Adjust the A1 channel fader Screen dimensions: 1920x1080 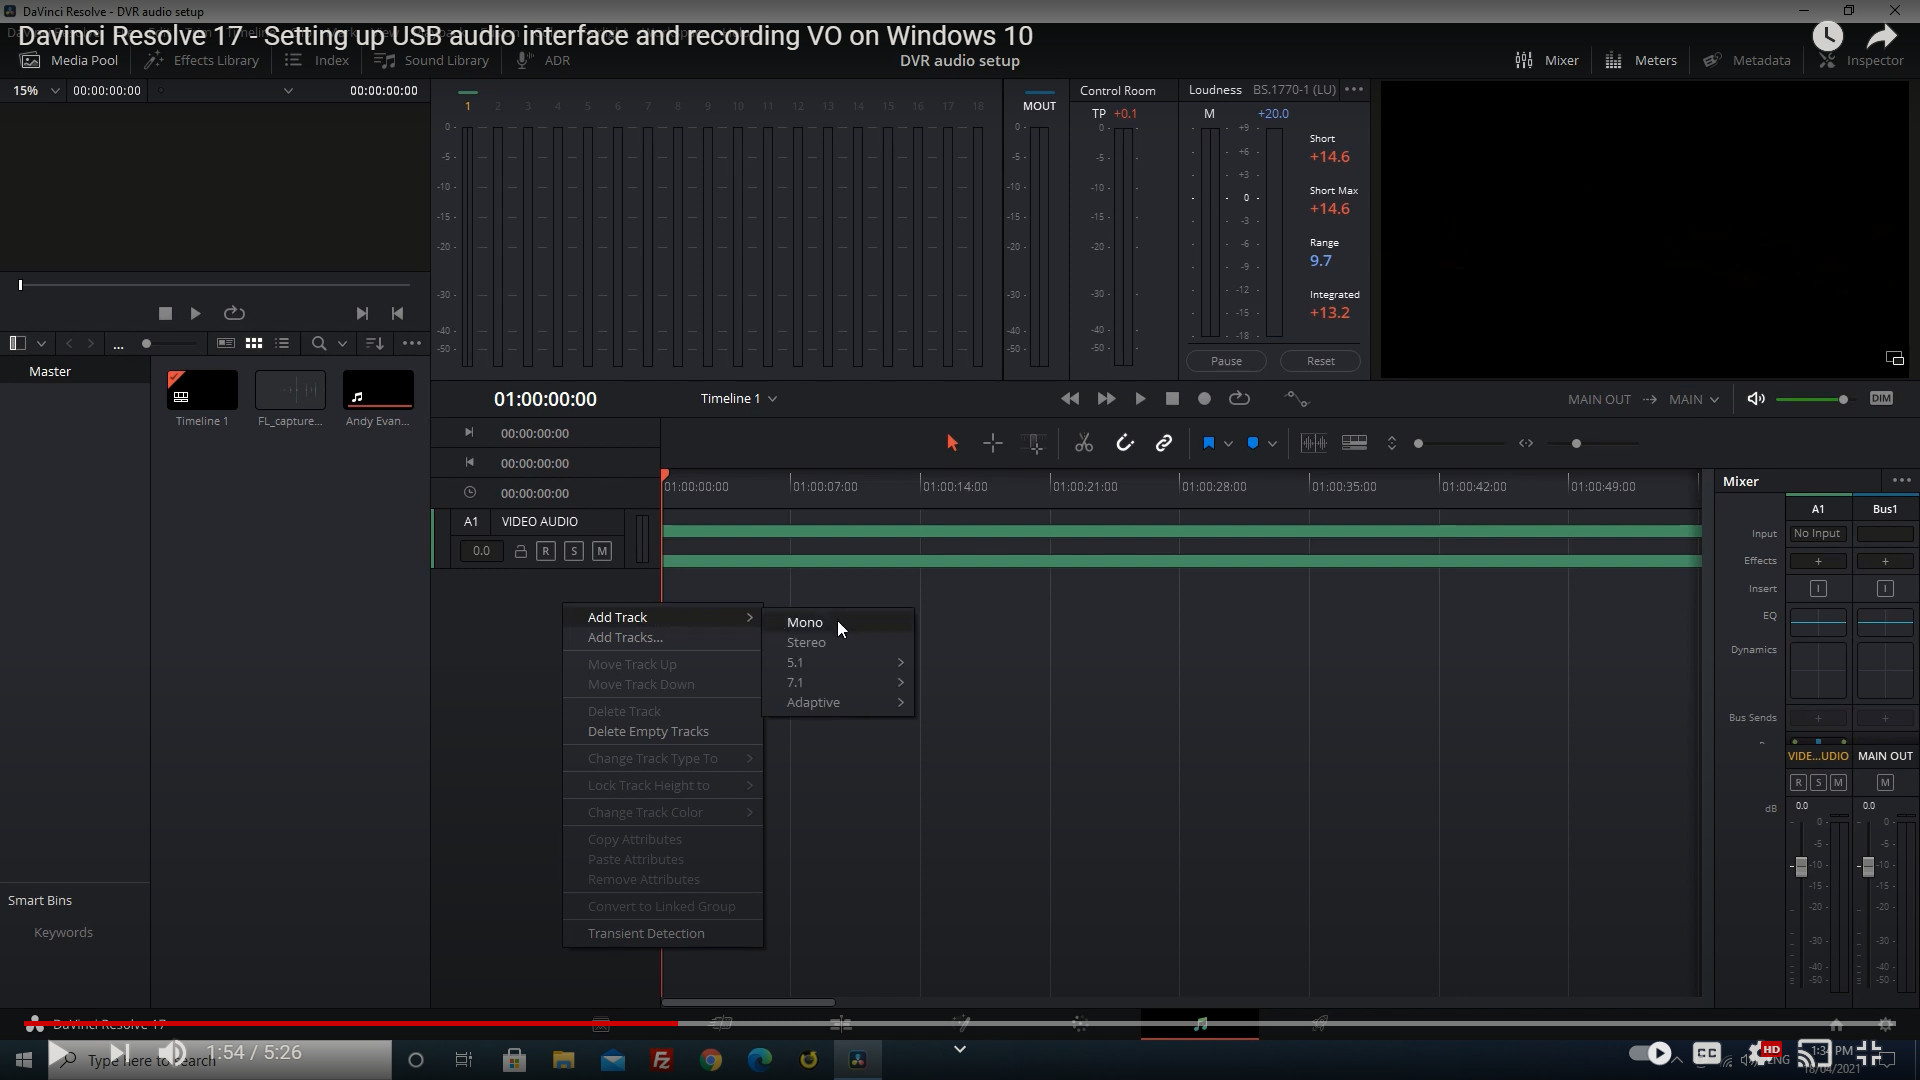point(1801,867)
